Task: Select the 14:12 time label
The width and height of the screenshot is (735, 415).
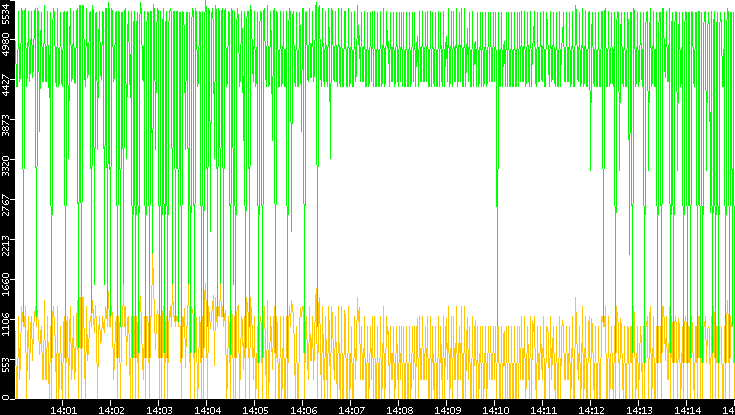Action: (592, 408)
